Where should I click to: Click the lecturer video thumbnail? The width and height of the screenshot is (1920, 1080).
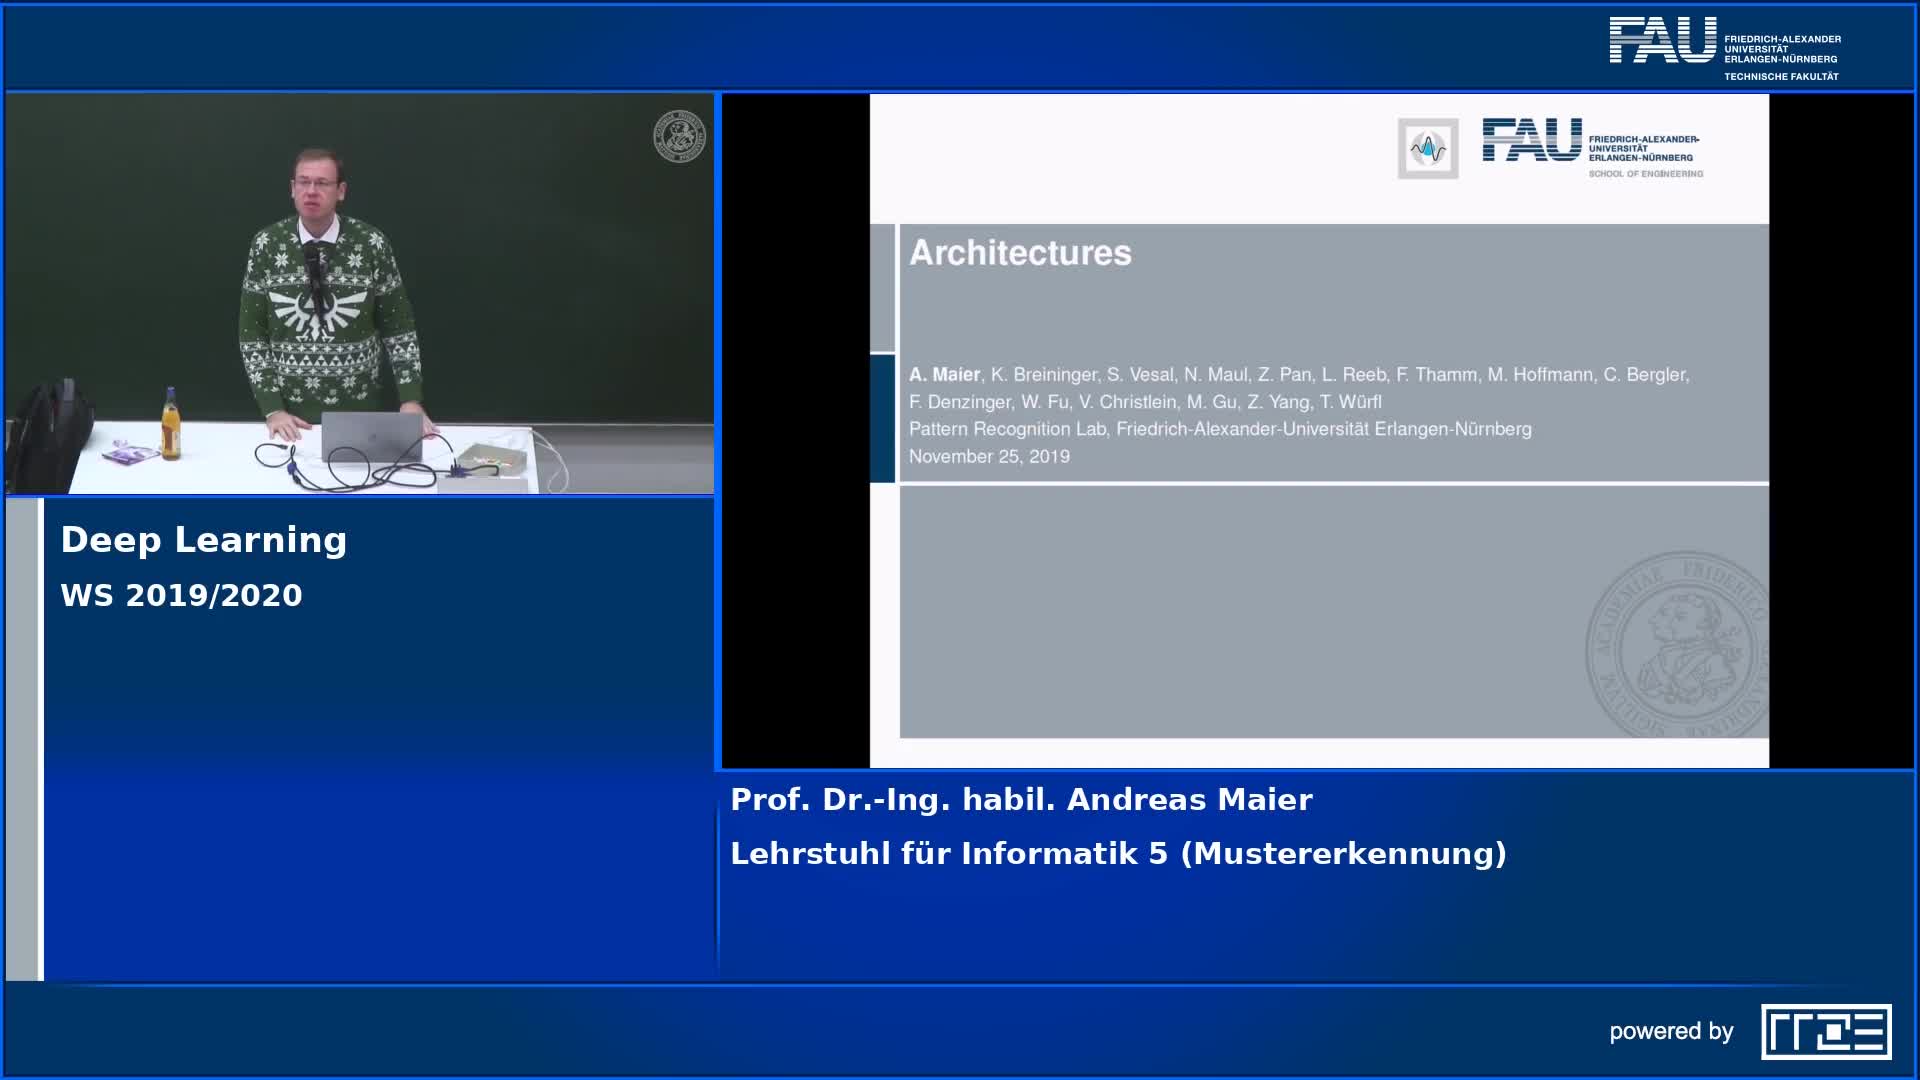point(360,294)
